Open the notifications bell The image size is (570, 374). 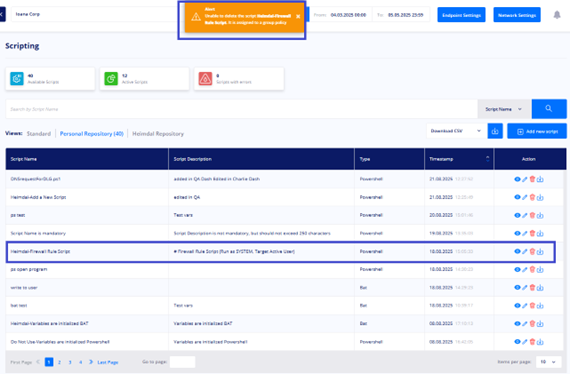(557, 15)
